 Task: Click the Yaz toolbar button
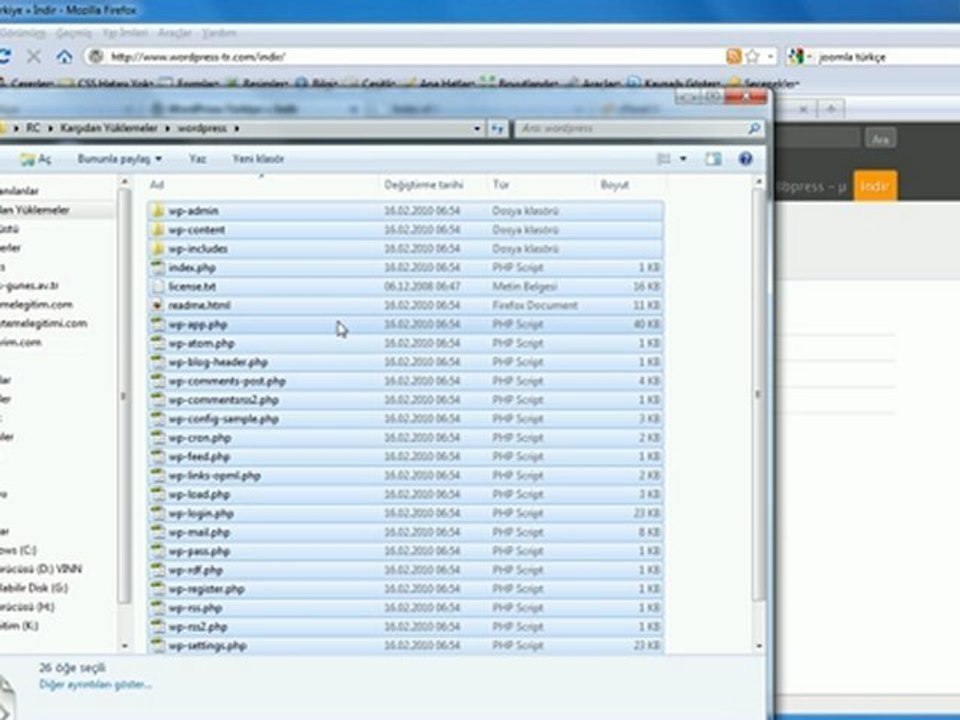point(197,159)
